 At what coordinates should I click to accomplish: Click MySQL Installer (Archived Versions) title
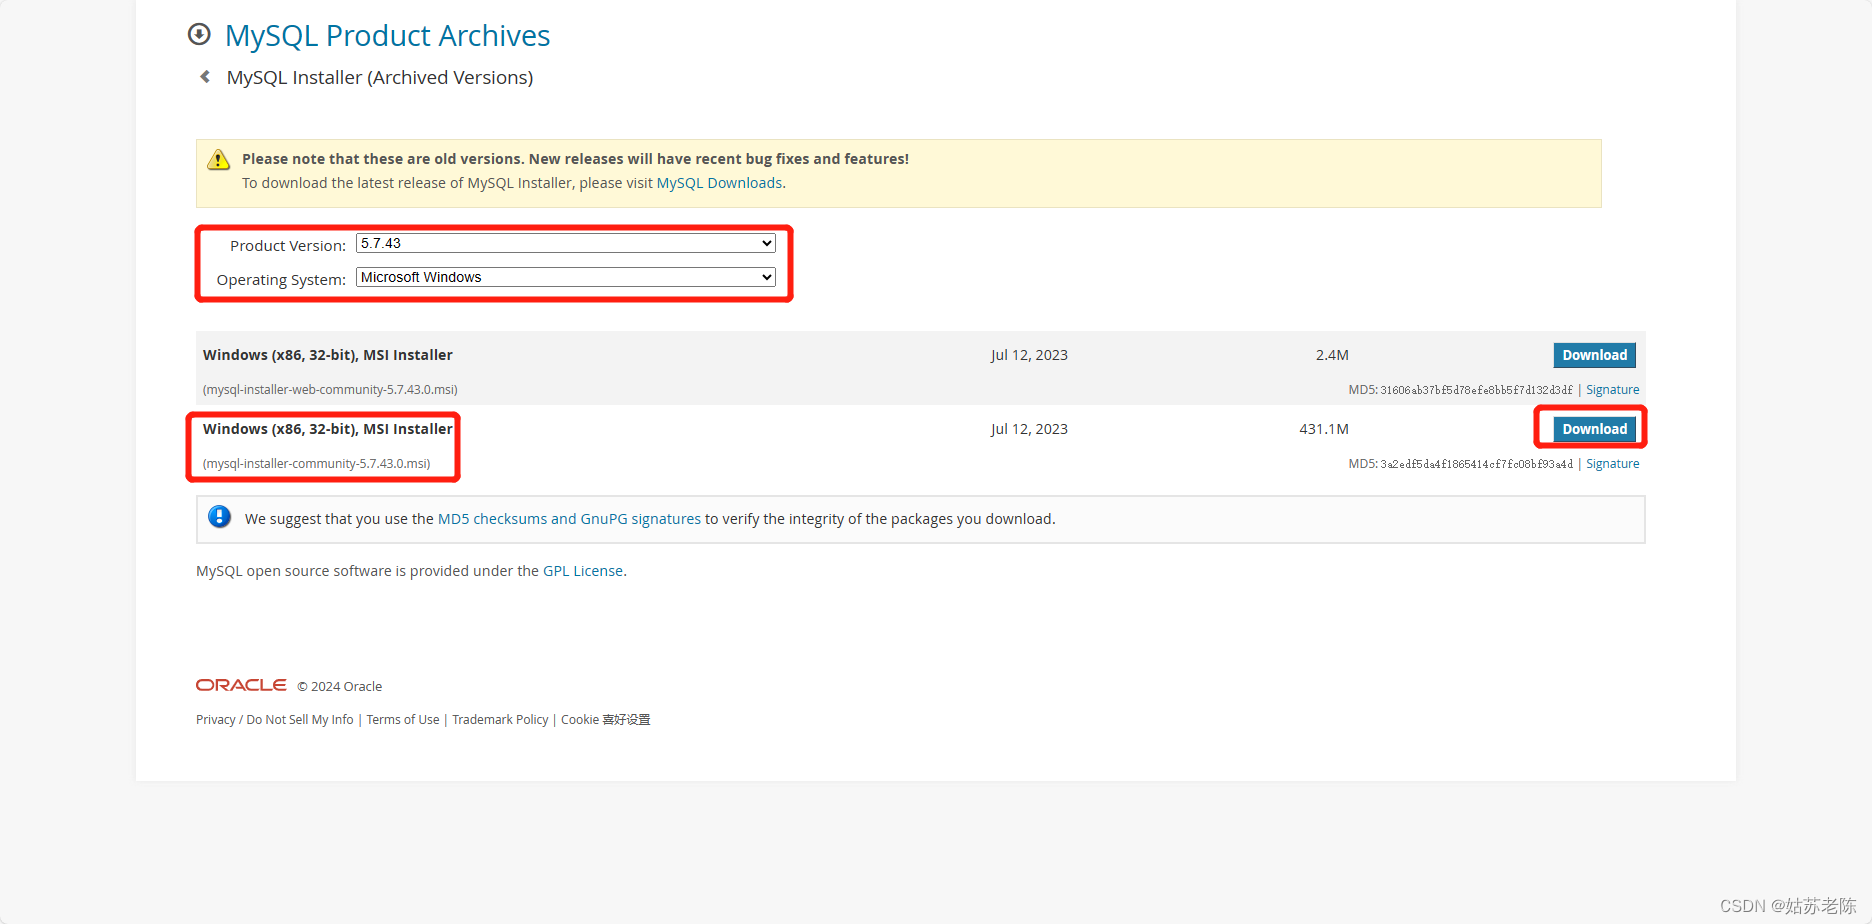coord(380,78)
